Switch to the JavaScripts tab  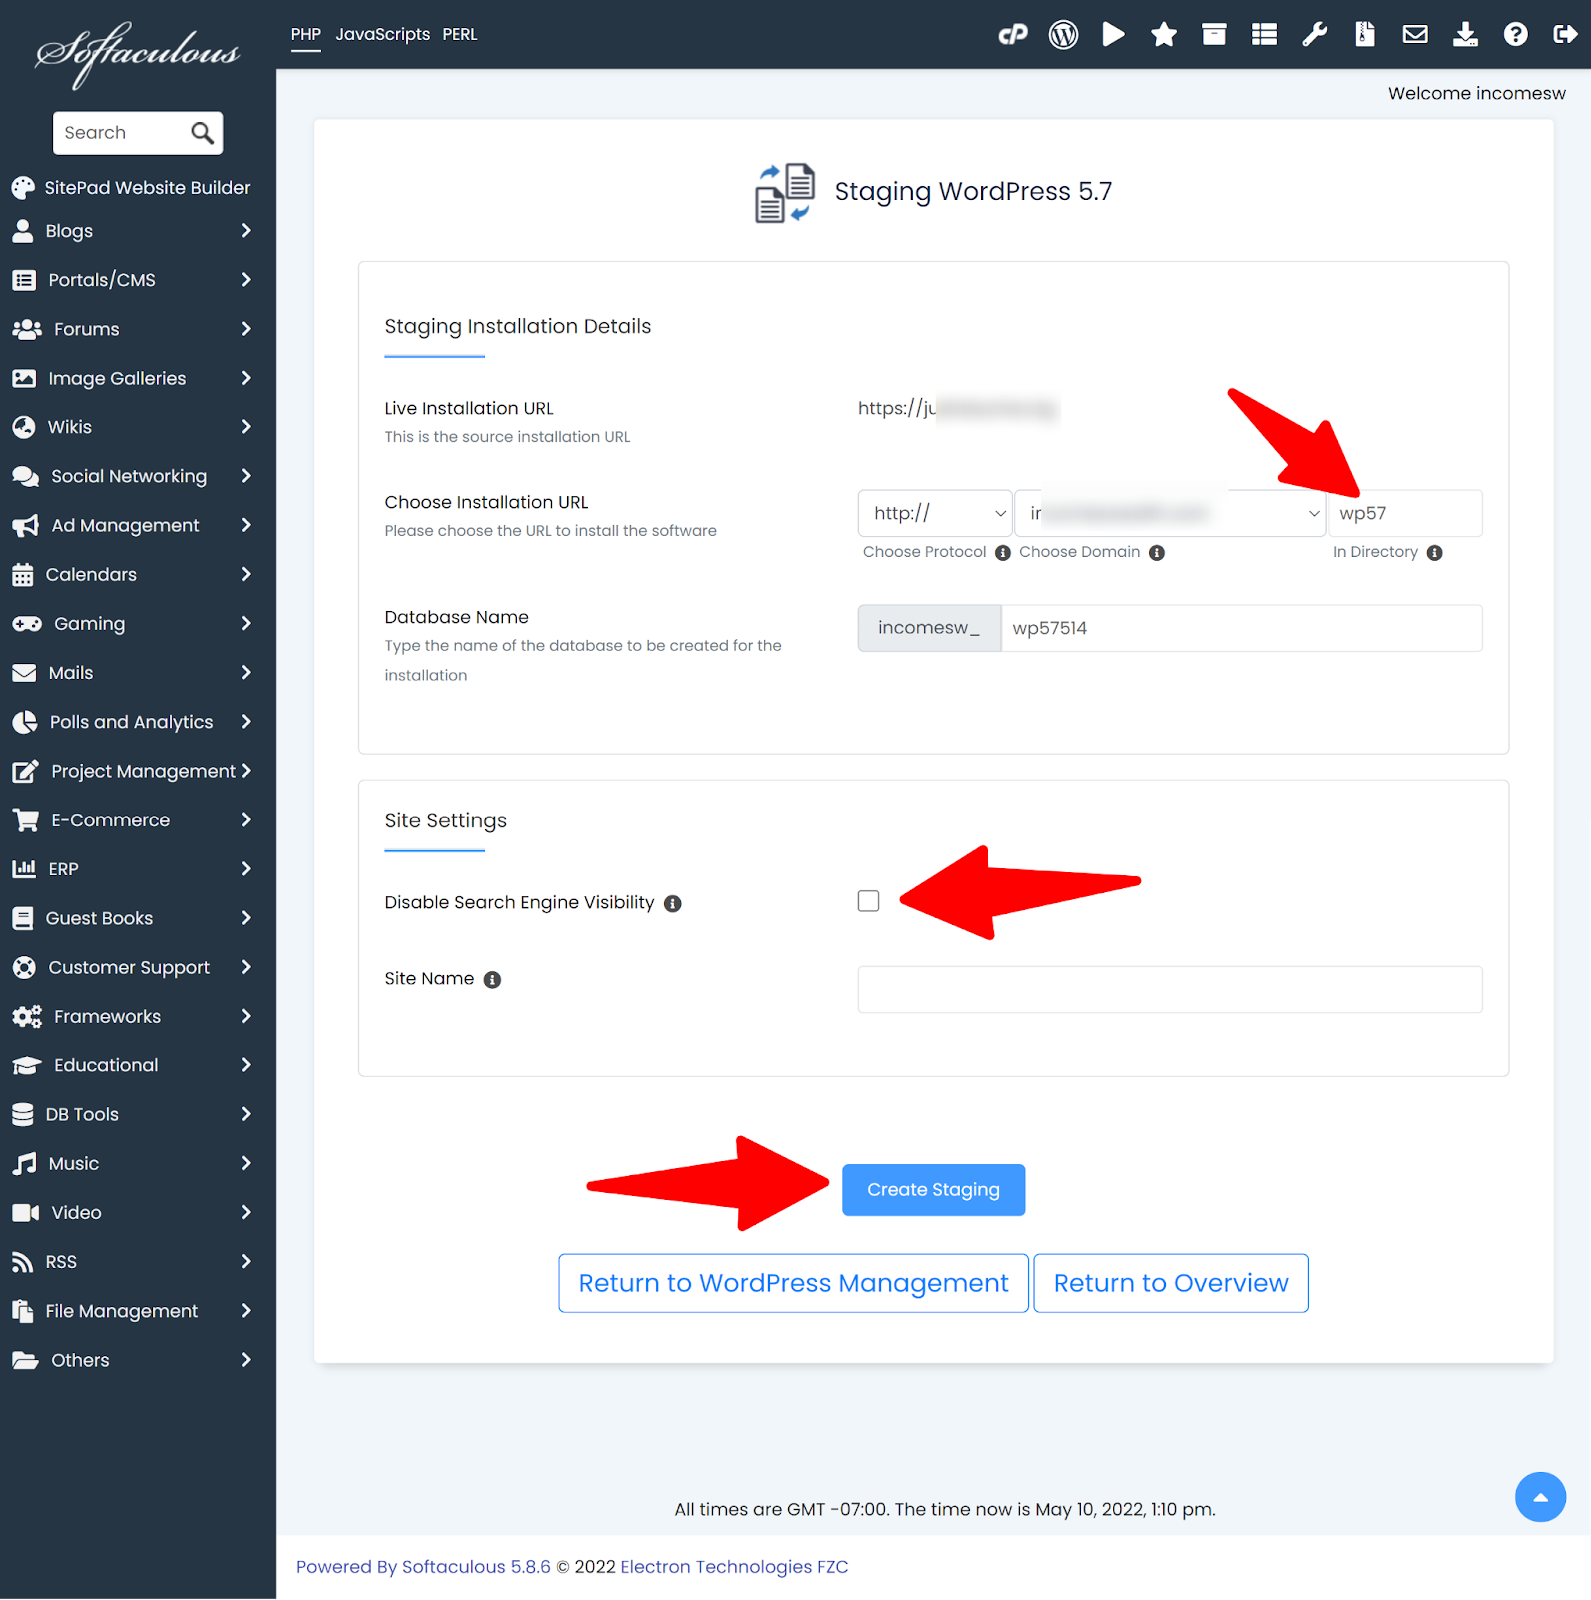(x=383, y=34)
